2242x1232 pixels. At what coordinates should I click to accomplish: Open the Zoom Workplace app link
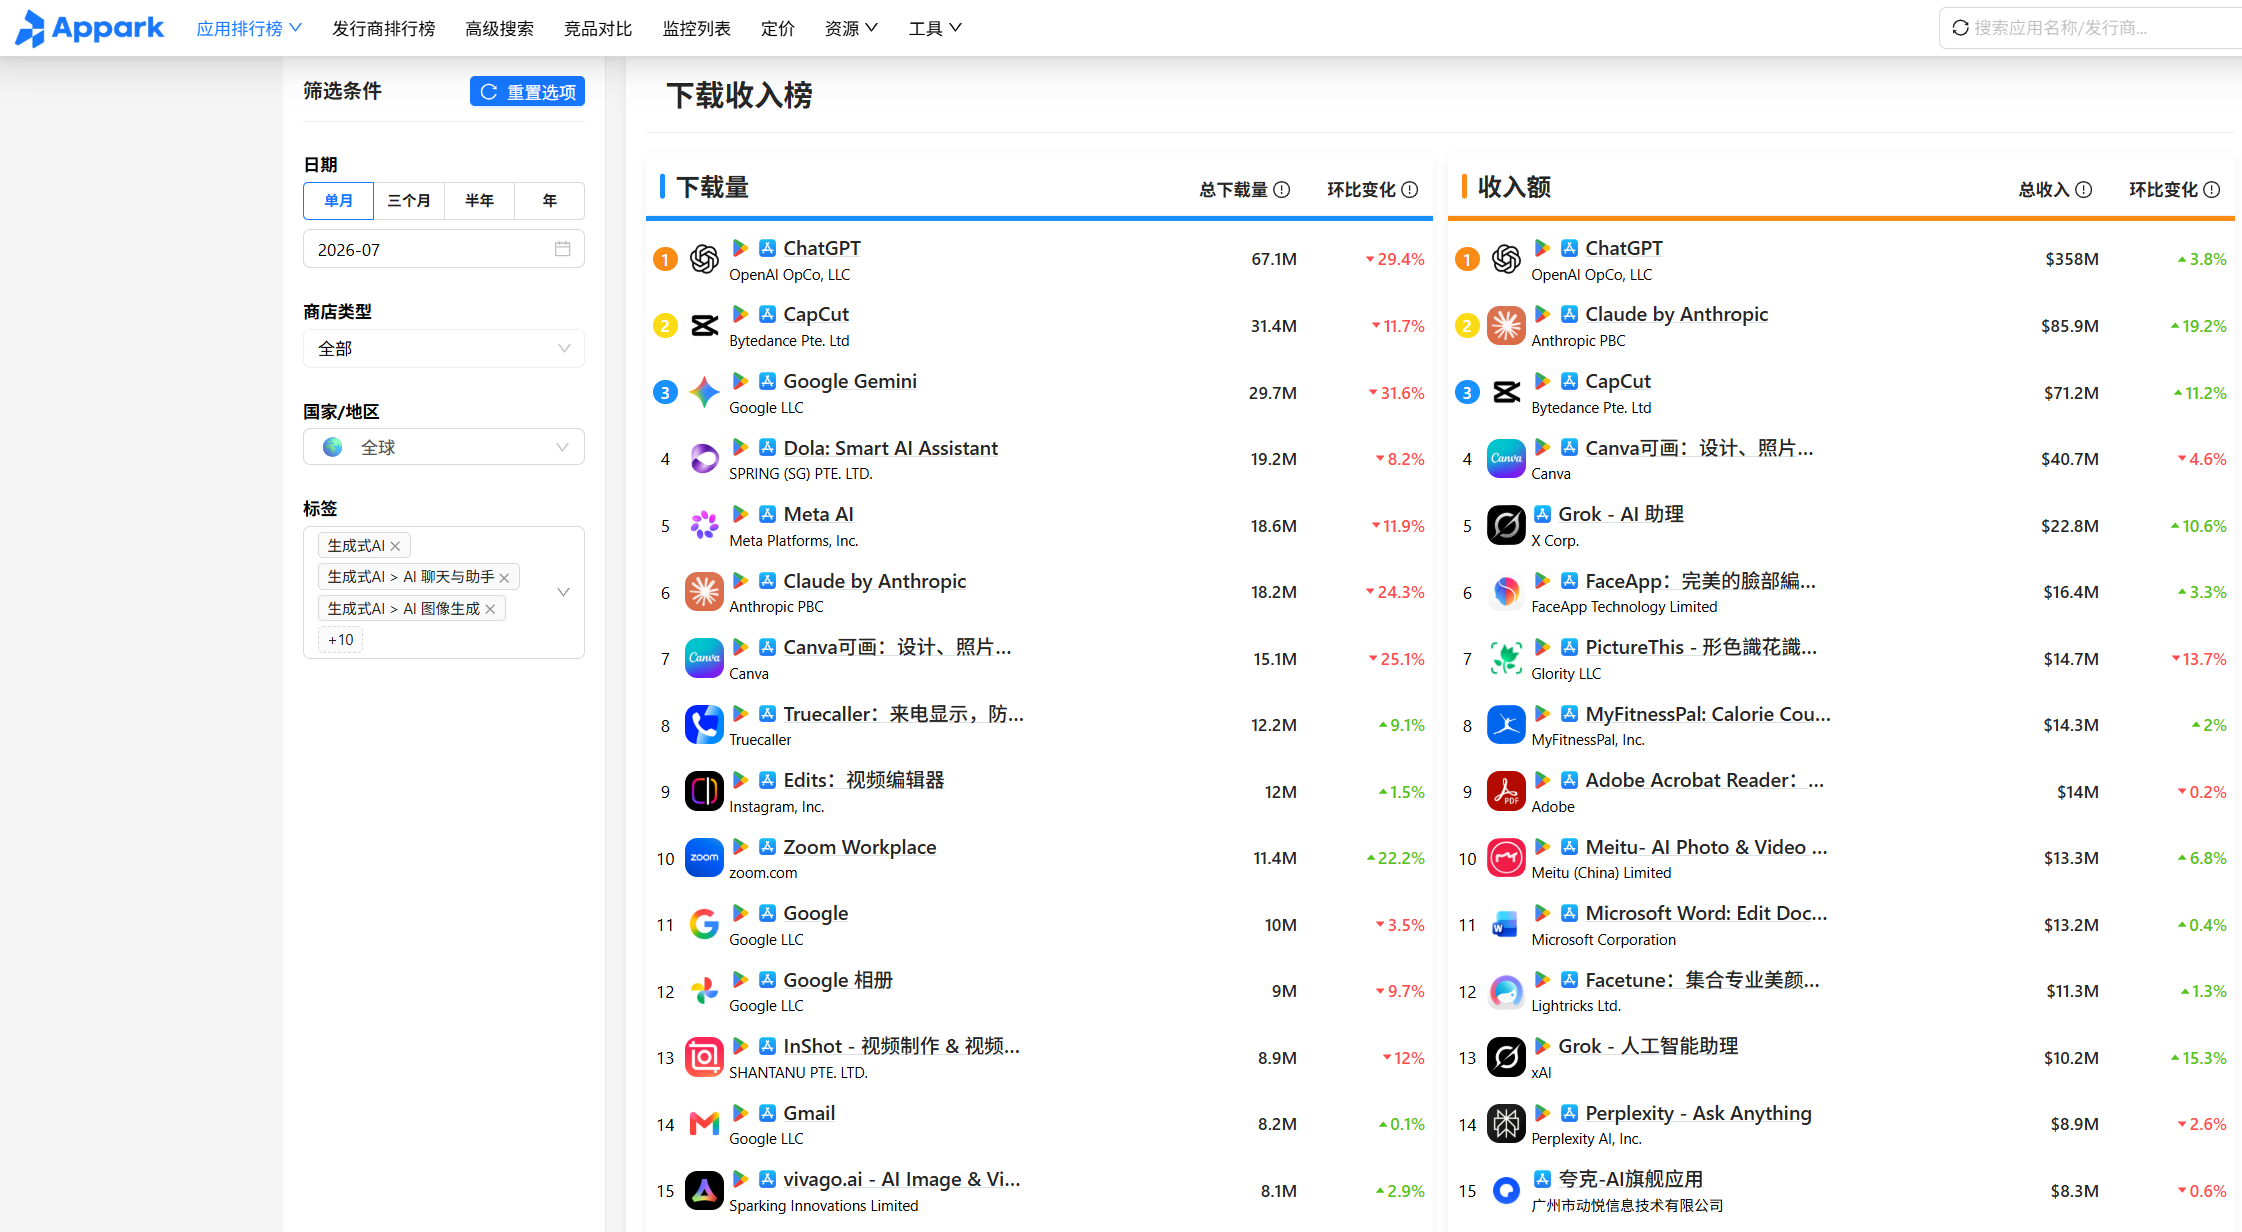860,847
